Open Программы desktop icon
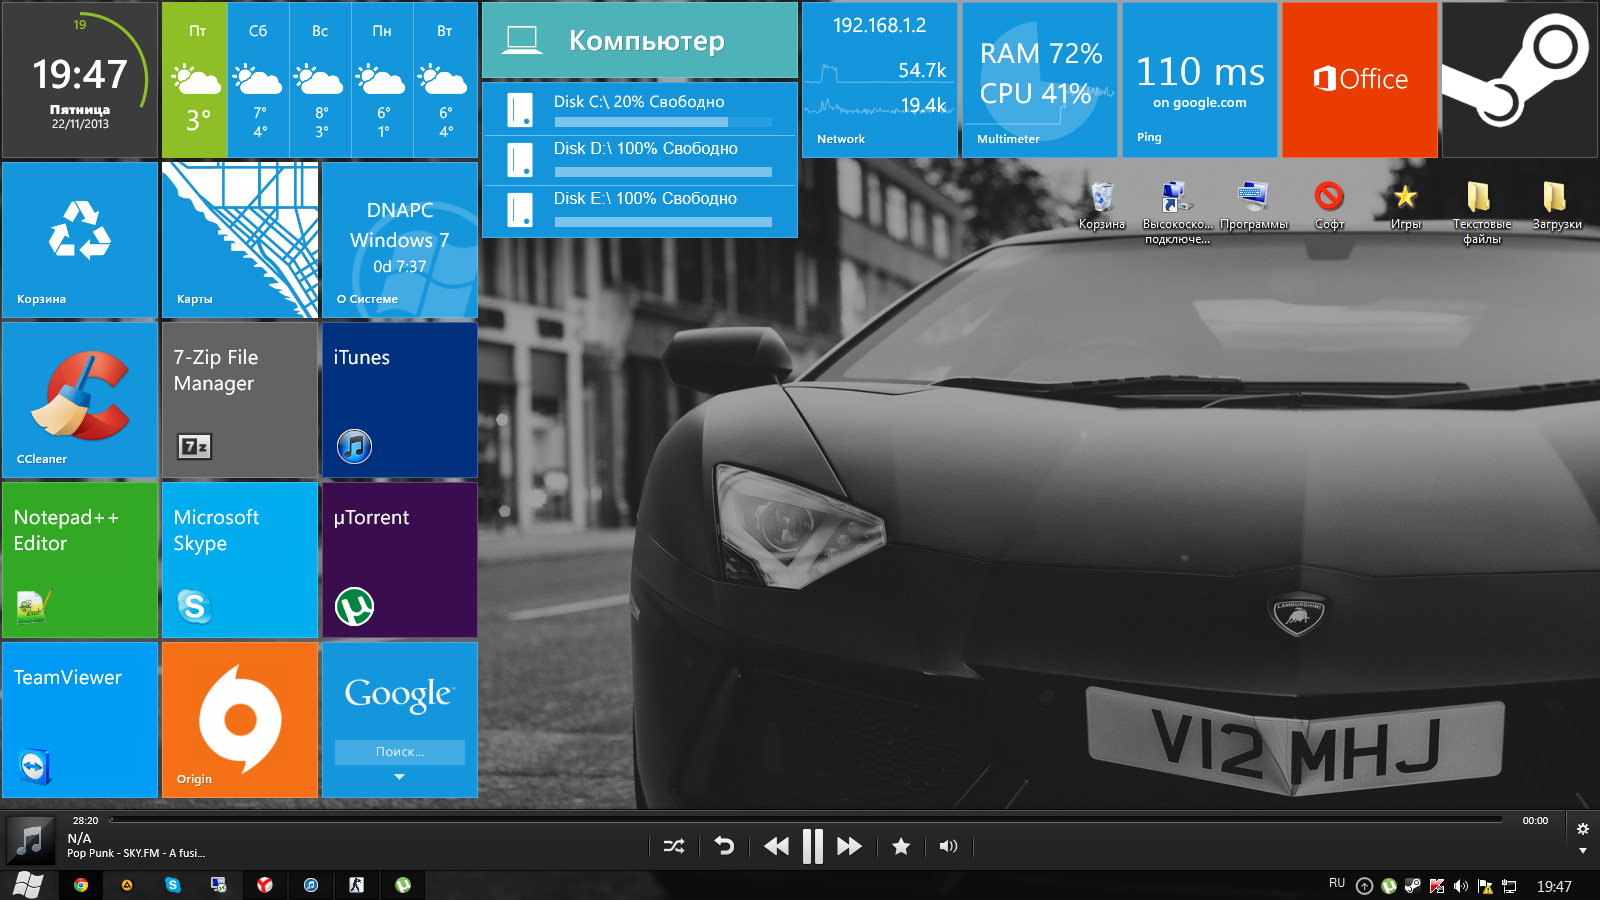 [x=1254, y=206]
